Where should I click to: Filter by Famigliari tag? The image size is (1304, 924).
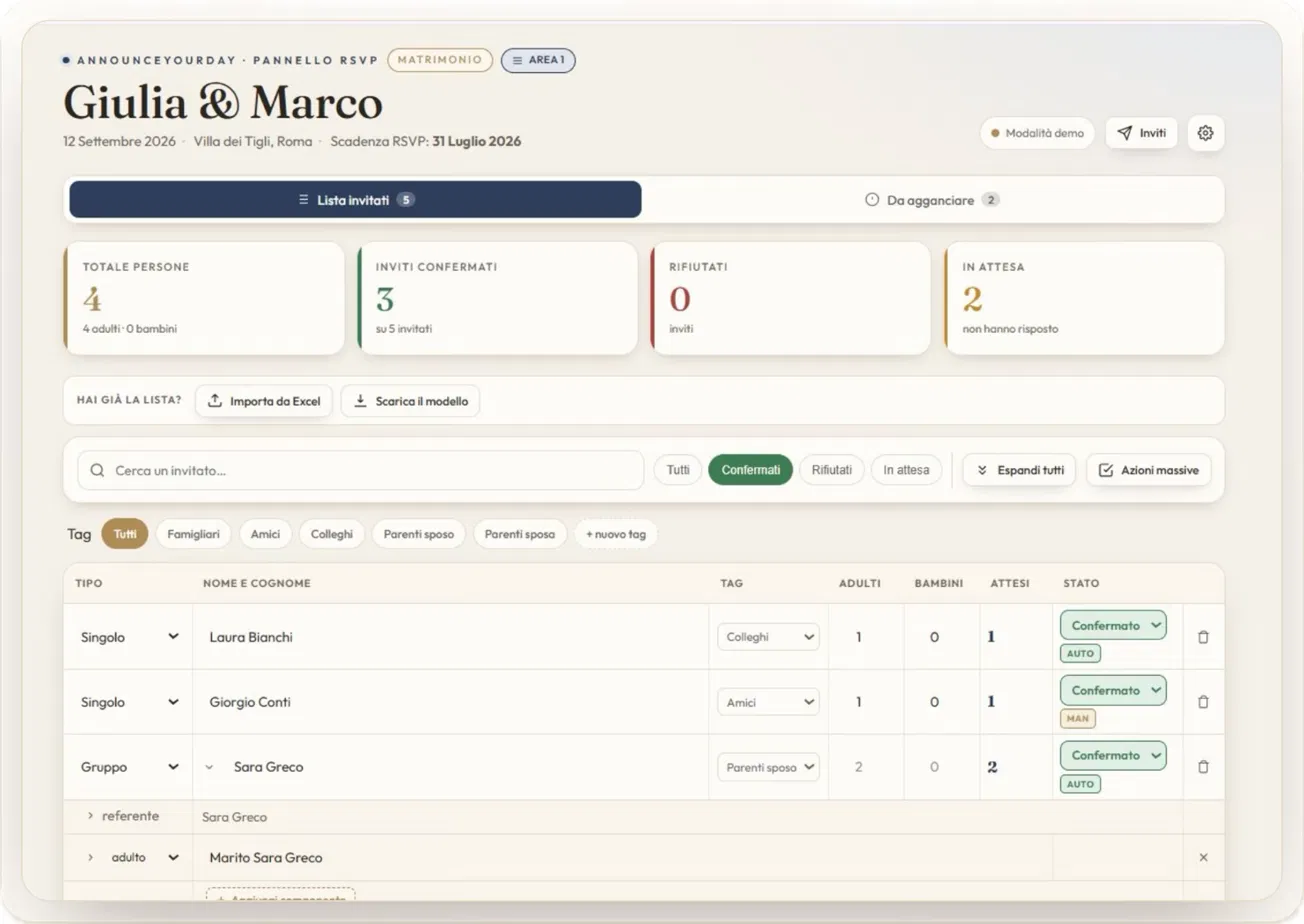[x=194, y=534]
